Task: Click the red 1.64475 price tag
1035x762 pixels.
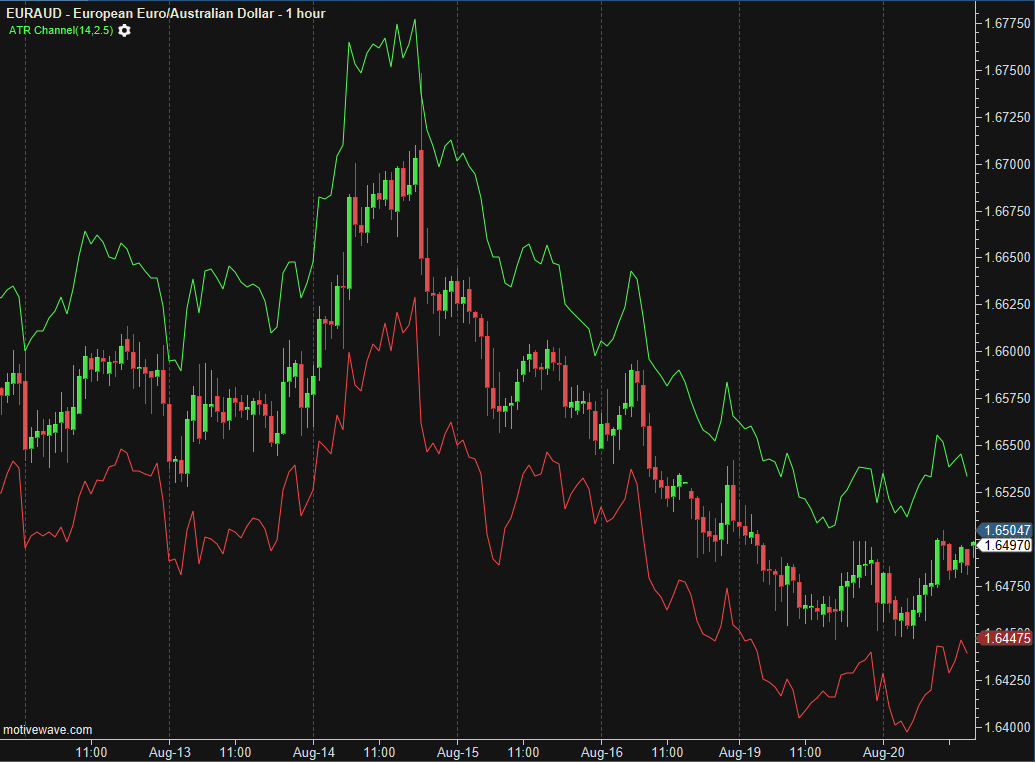Action: (x=1007, y=638)
